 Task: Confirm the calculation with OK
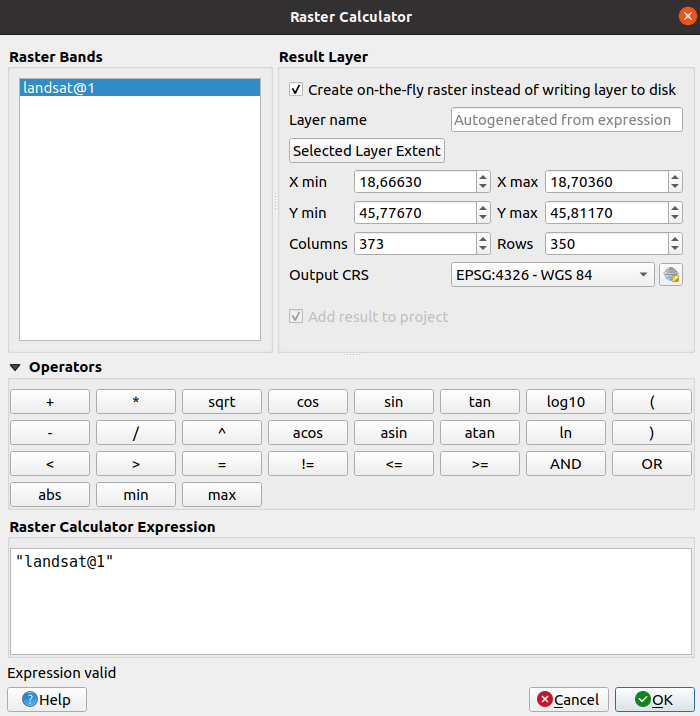pyautogui.click(x=654, y=699)
